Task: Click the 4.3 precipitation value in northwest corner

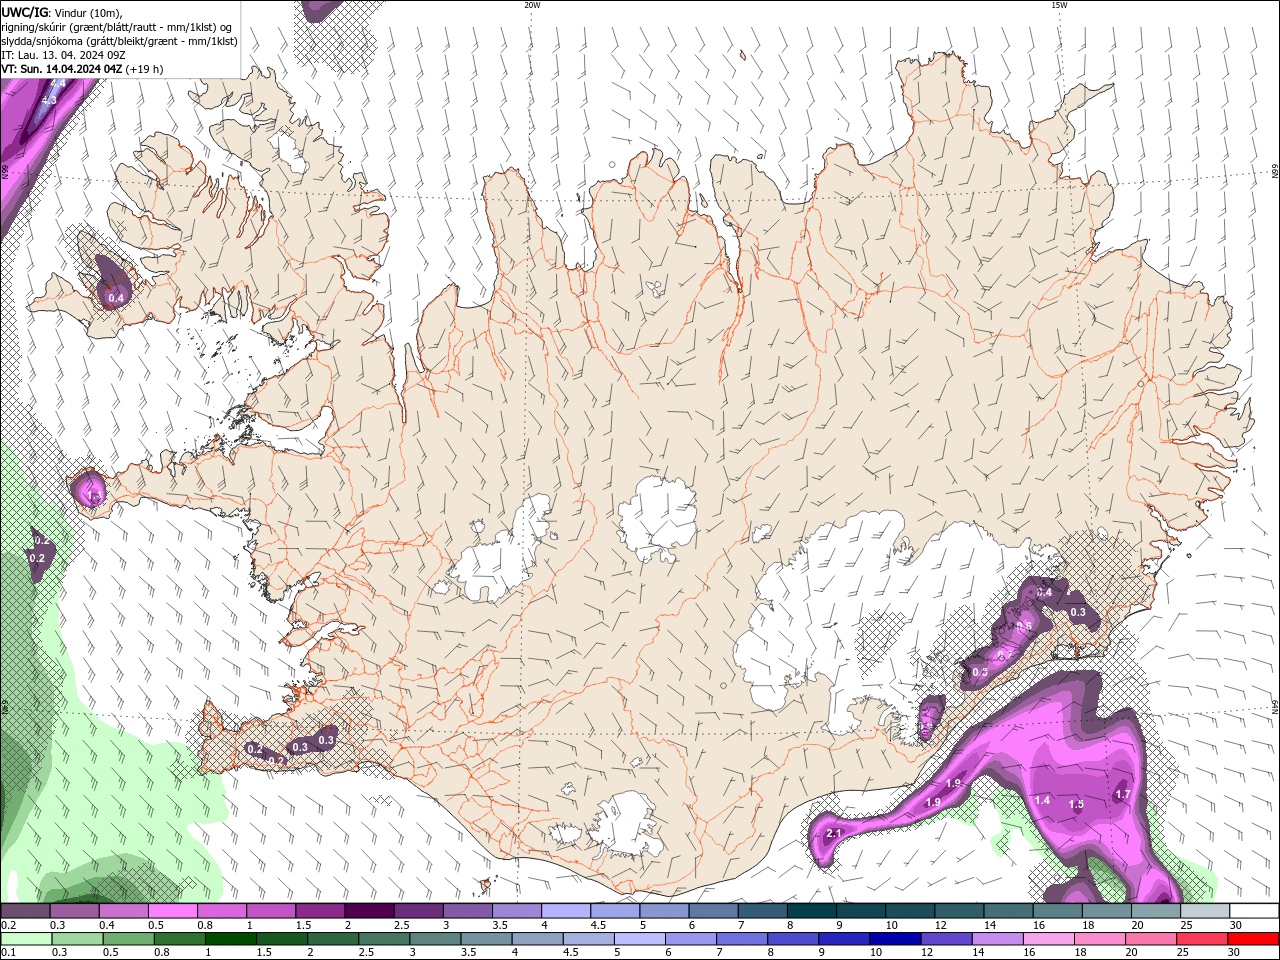Action: pos(49,100)
